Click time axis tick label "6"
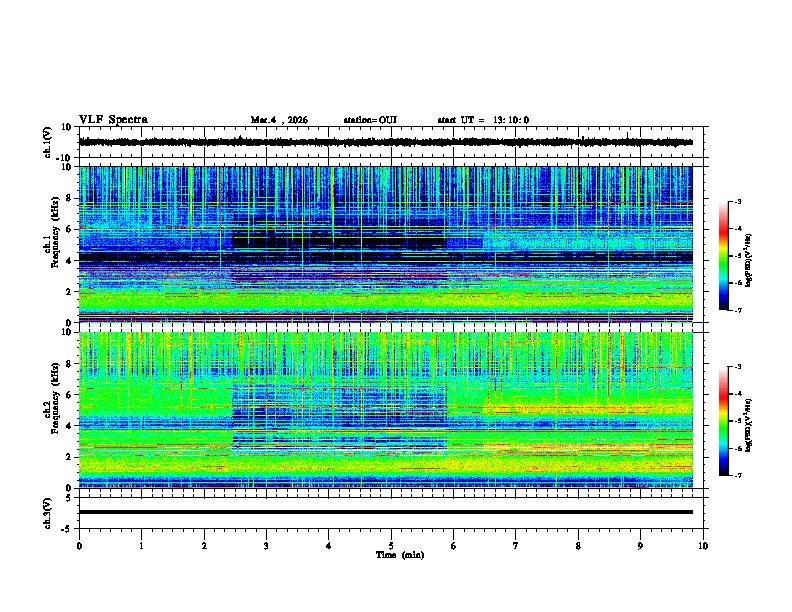 point(454,546)
